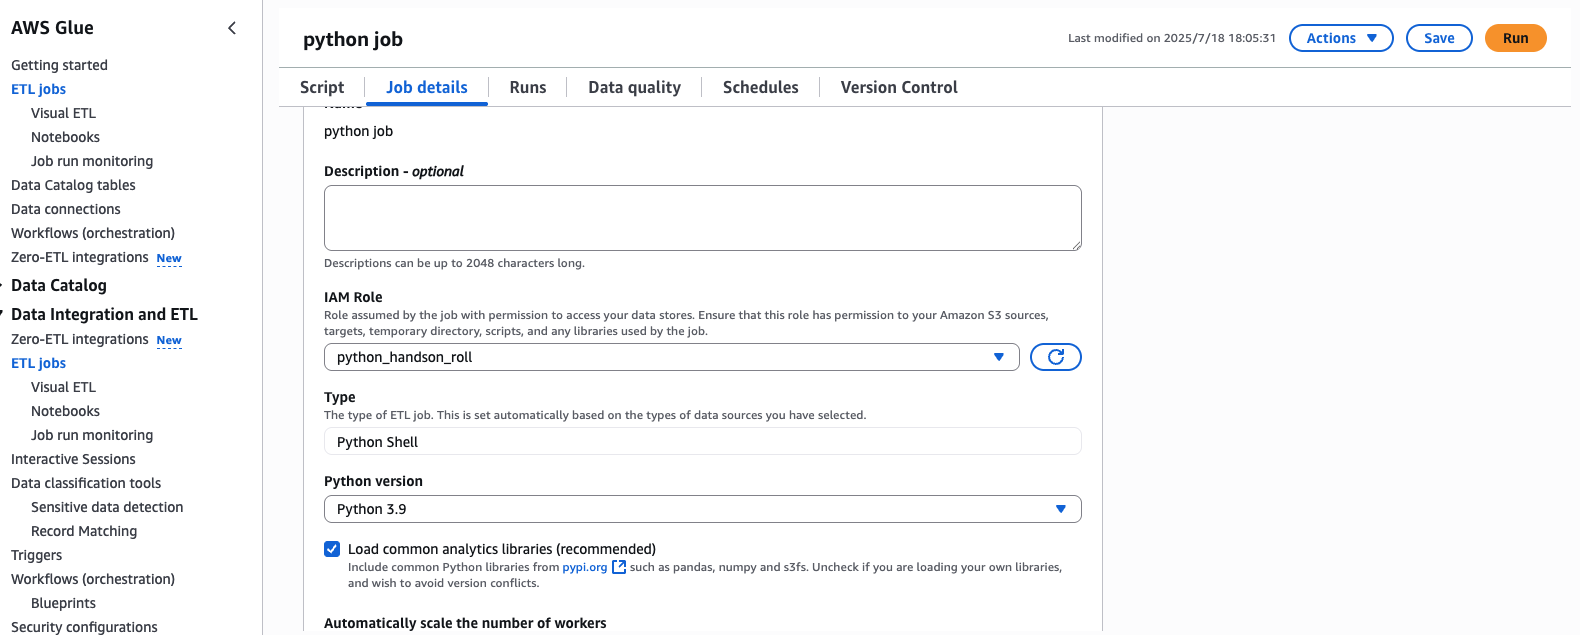Uncheck Load common analytics libraries checkbox
Screen dimensions: 1580x635
(x=332, y=549)
